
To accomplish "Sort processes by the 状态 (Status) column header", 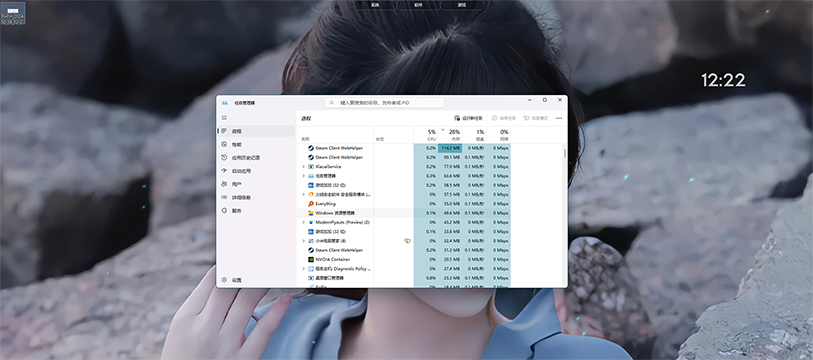I will point(394,135).
